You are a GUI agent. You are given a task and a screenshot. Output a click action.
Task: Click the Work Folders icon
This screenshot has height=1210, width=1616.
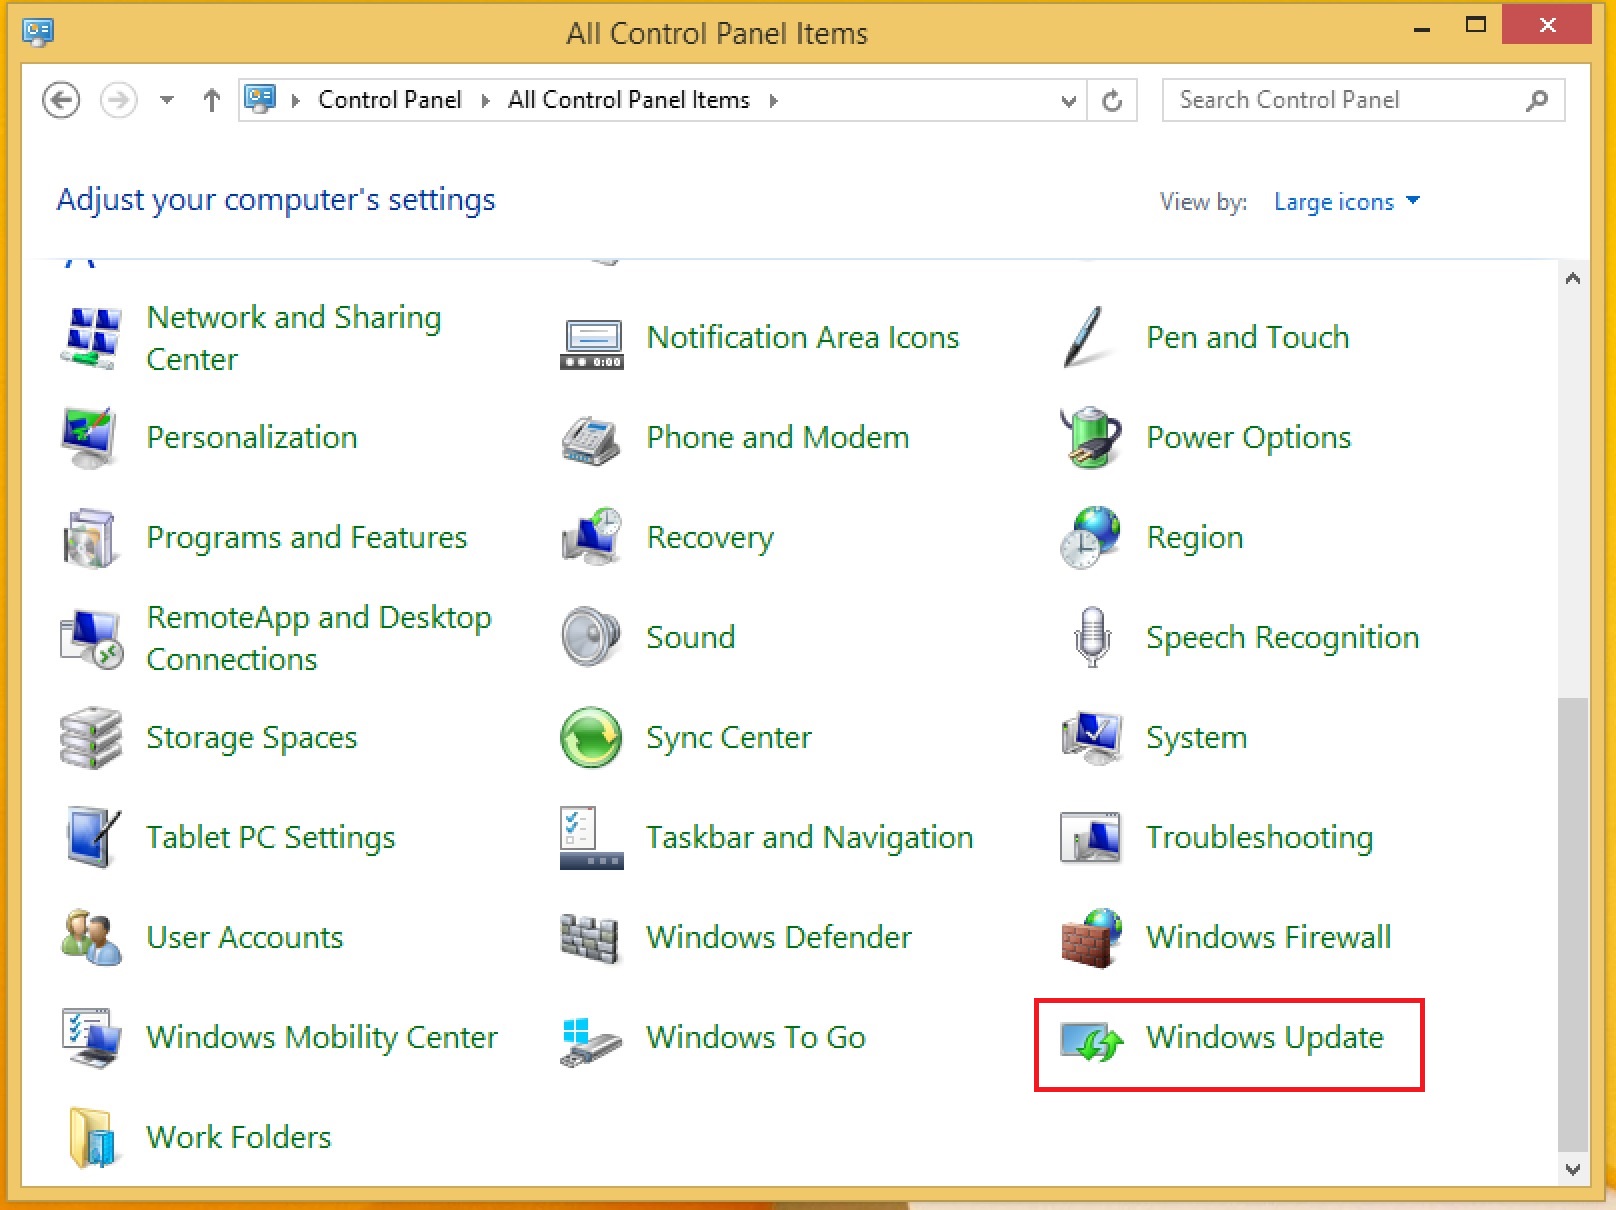click(91, 1138)
